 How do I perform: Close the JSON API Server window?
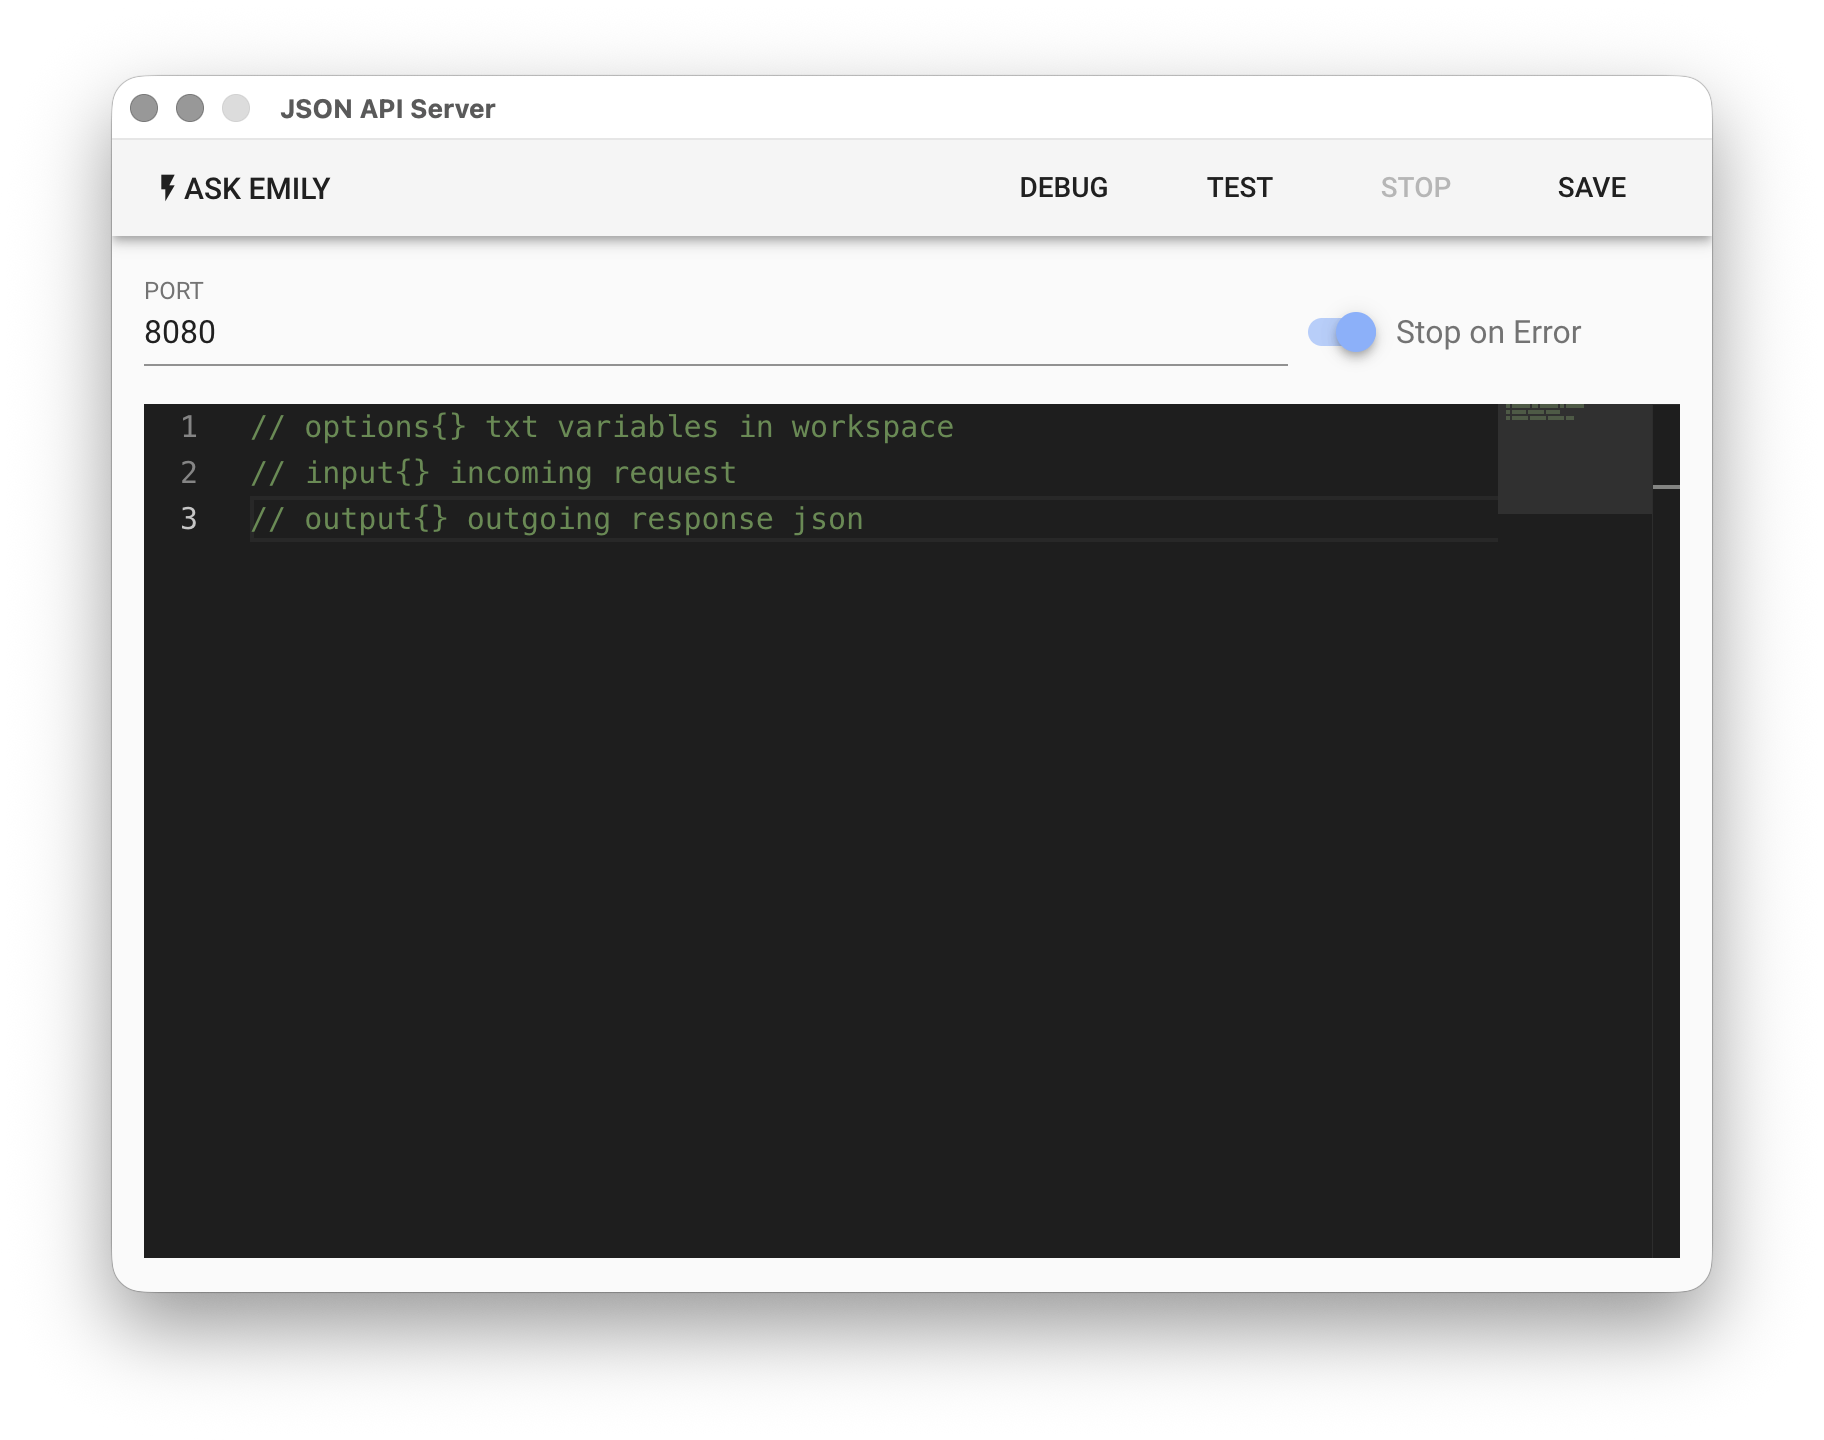[144, 108]
